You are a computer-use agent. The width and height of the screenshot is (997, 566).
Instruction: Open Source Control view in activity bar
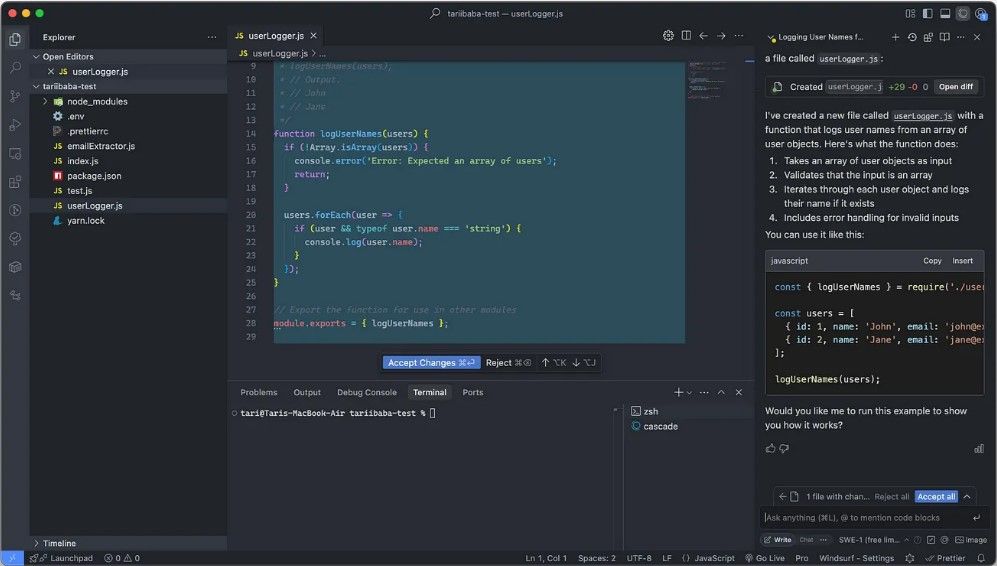15,96
